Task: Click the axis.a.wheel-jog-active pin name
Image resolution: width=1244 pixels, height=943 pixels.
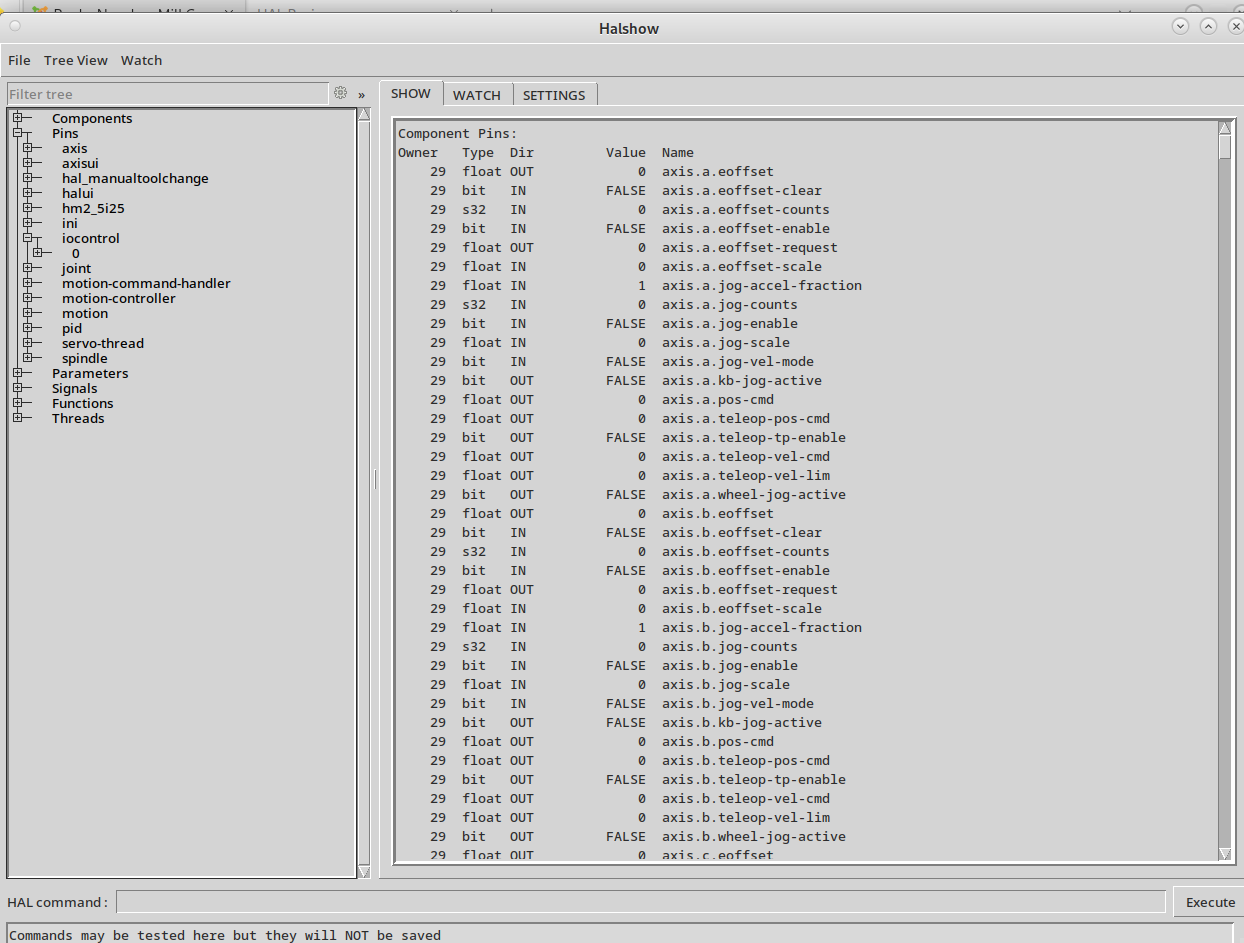Action: (754, 494)
